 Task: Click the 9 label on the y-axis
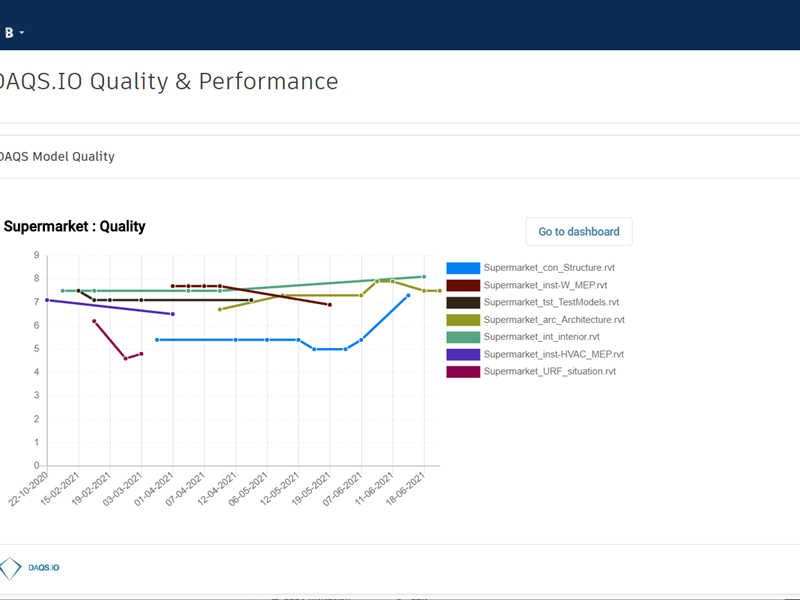pos(36,255)
